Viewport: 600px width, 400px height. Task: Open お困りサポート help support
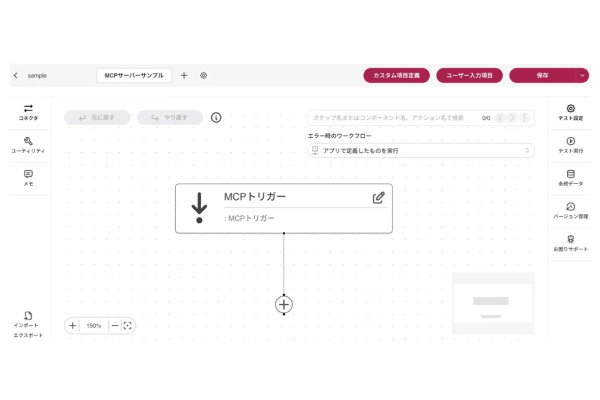(x=570, y=243)
